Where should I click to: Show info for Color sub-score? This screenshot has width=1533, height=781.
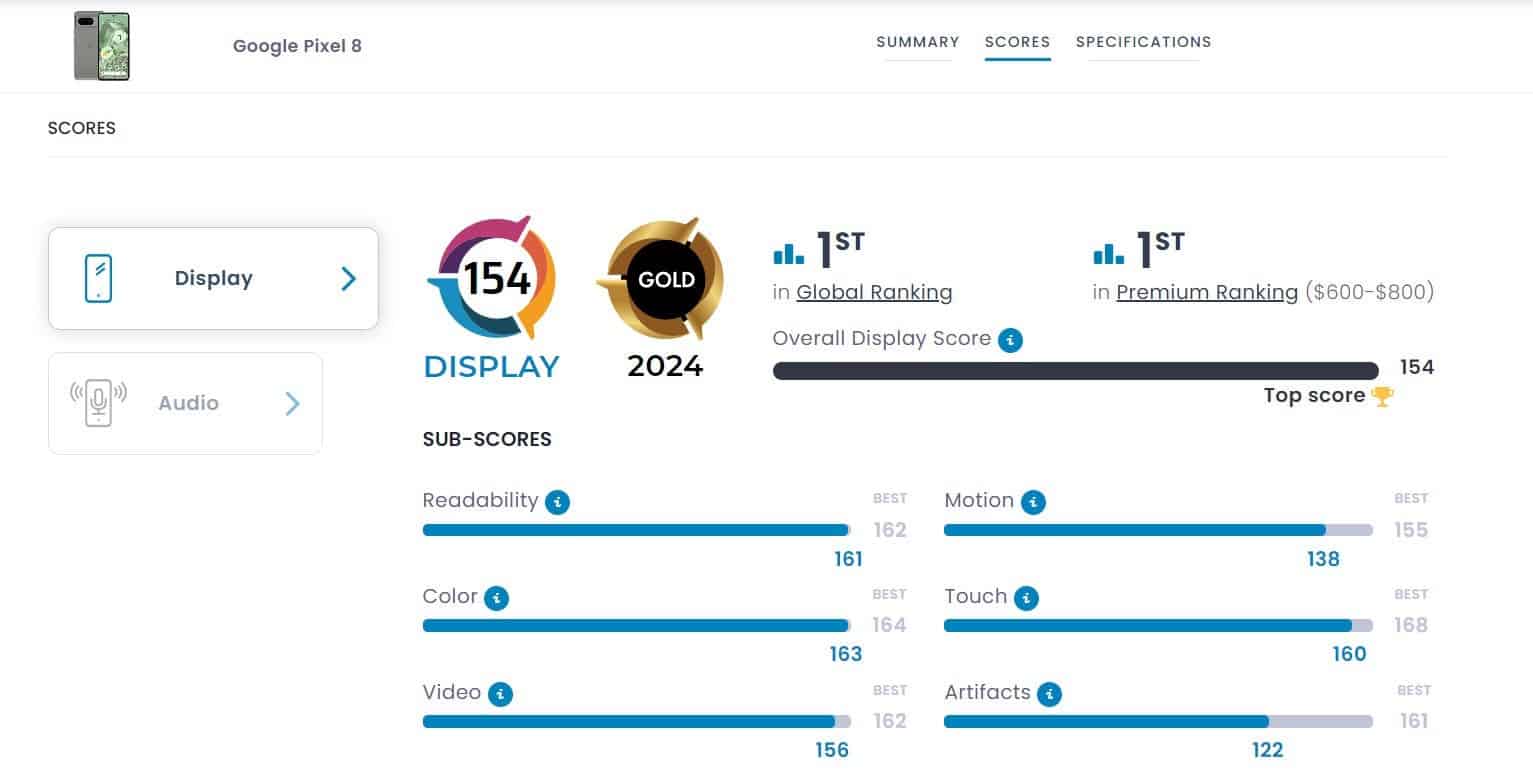pyautogui.click(x=496, y=598)
